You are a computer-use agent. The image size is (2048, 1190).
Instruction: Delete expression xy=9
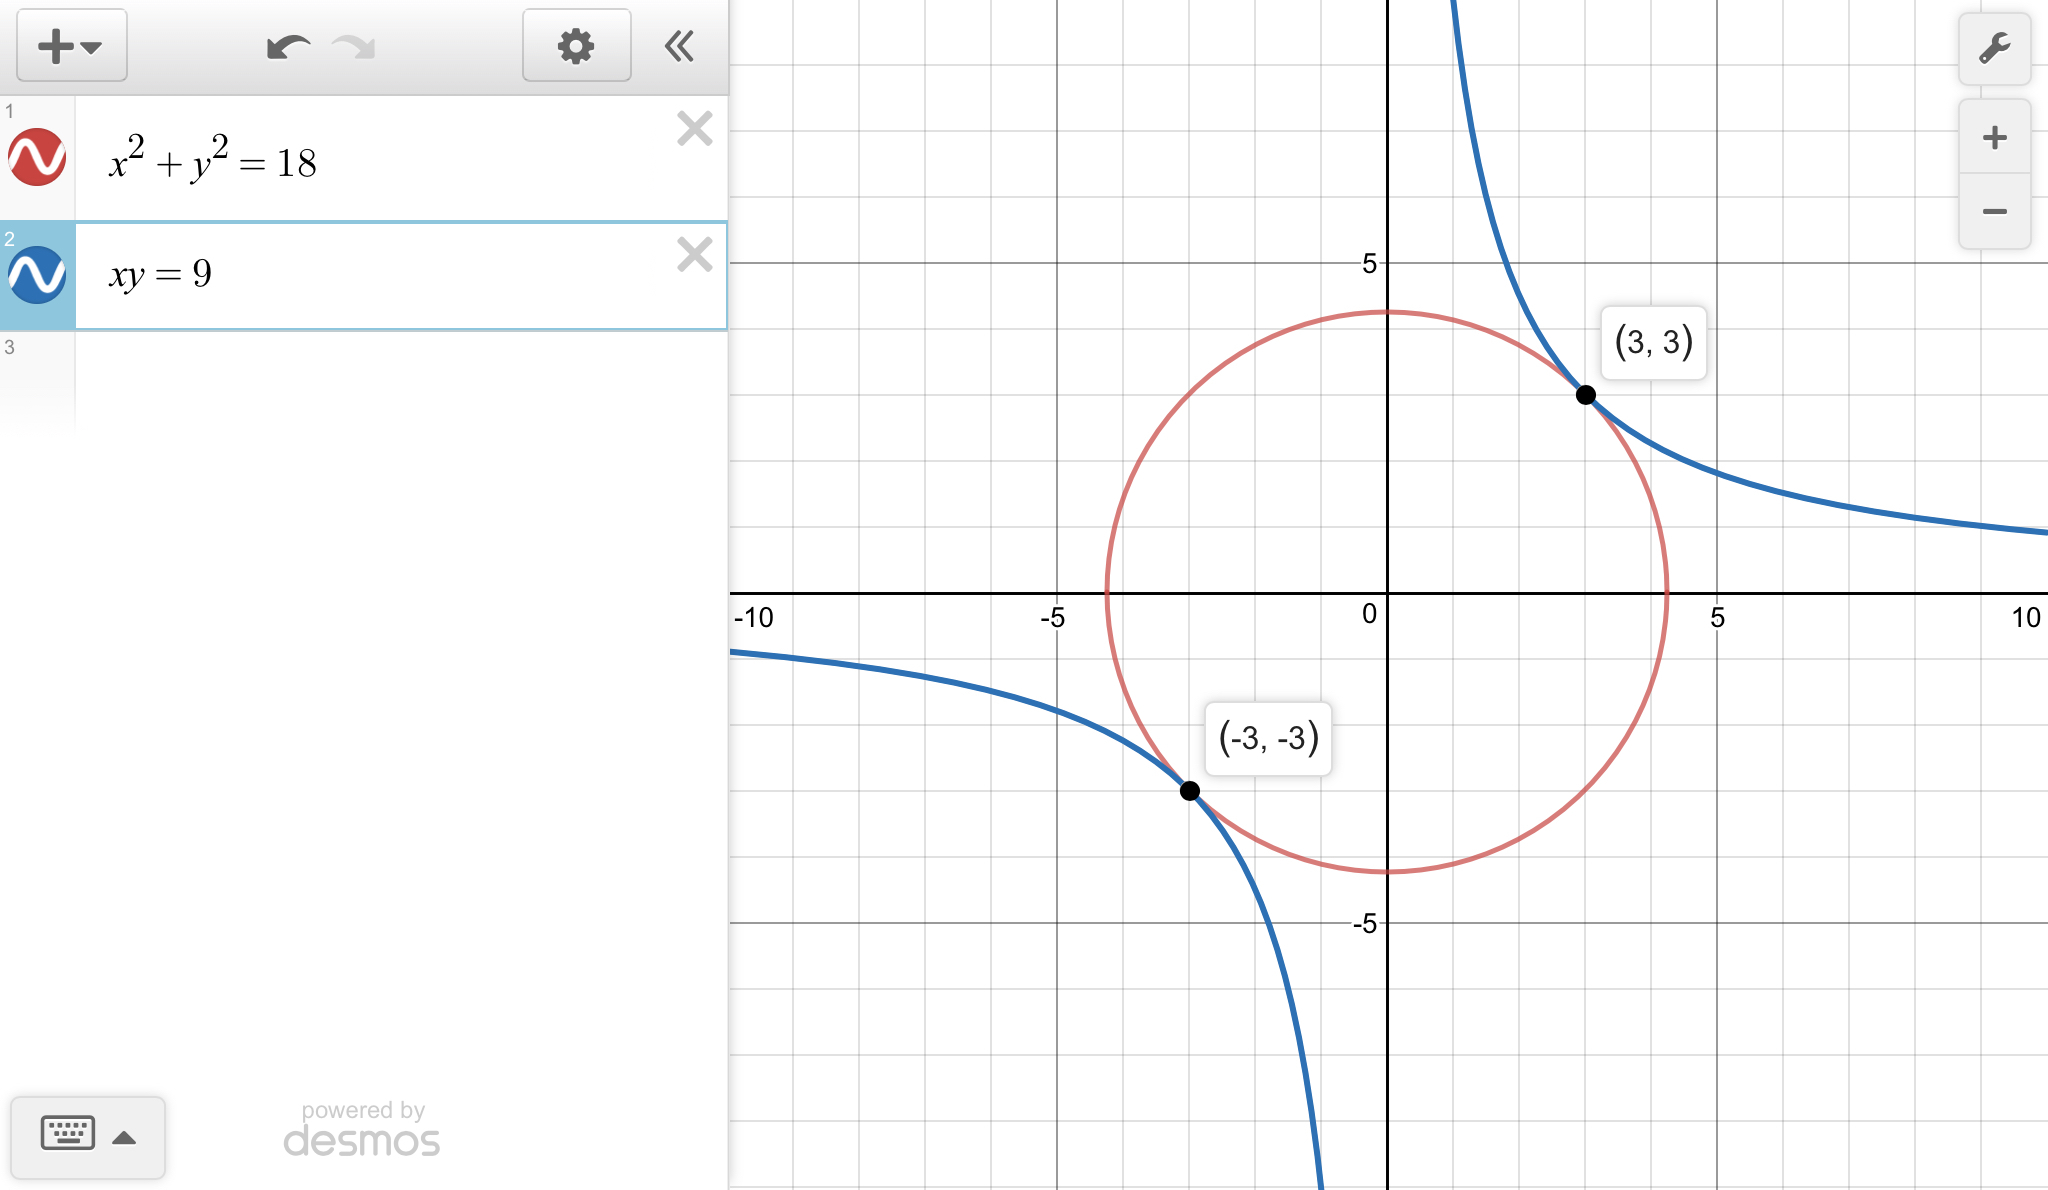(694, 255)
